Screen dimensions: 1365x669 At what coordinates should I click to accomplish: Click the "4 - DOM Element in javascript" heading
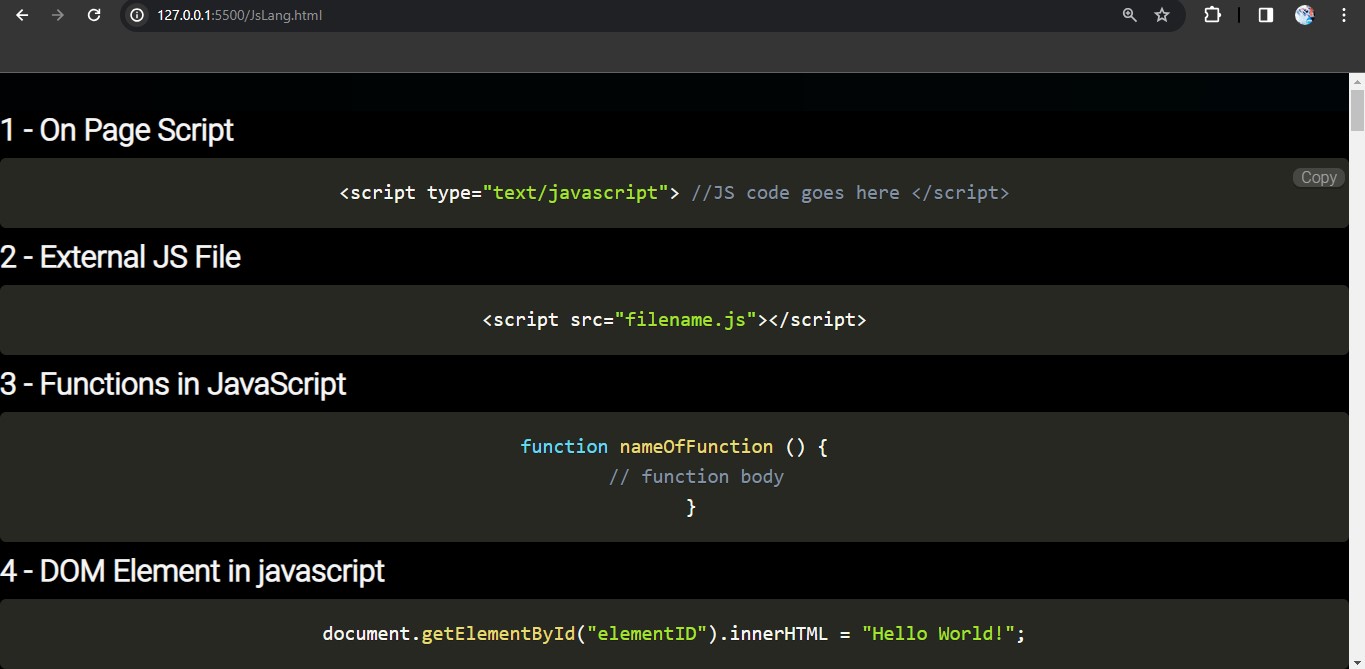pos(192,571)
